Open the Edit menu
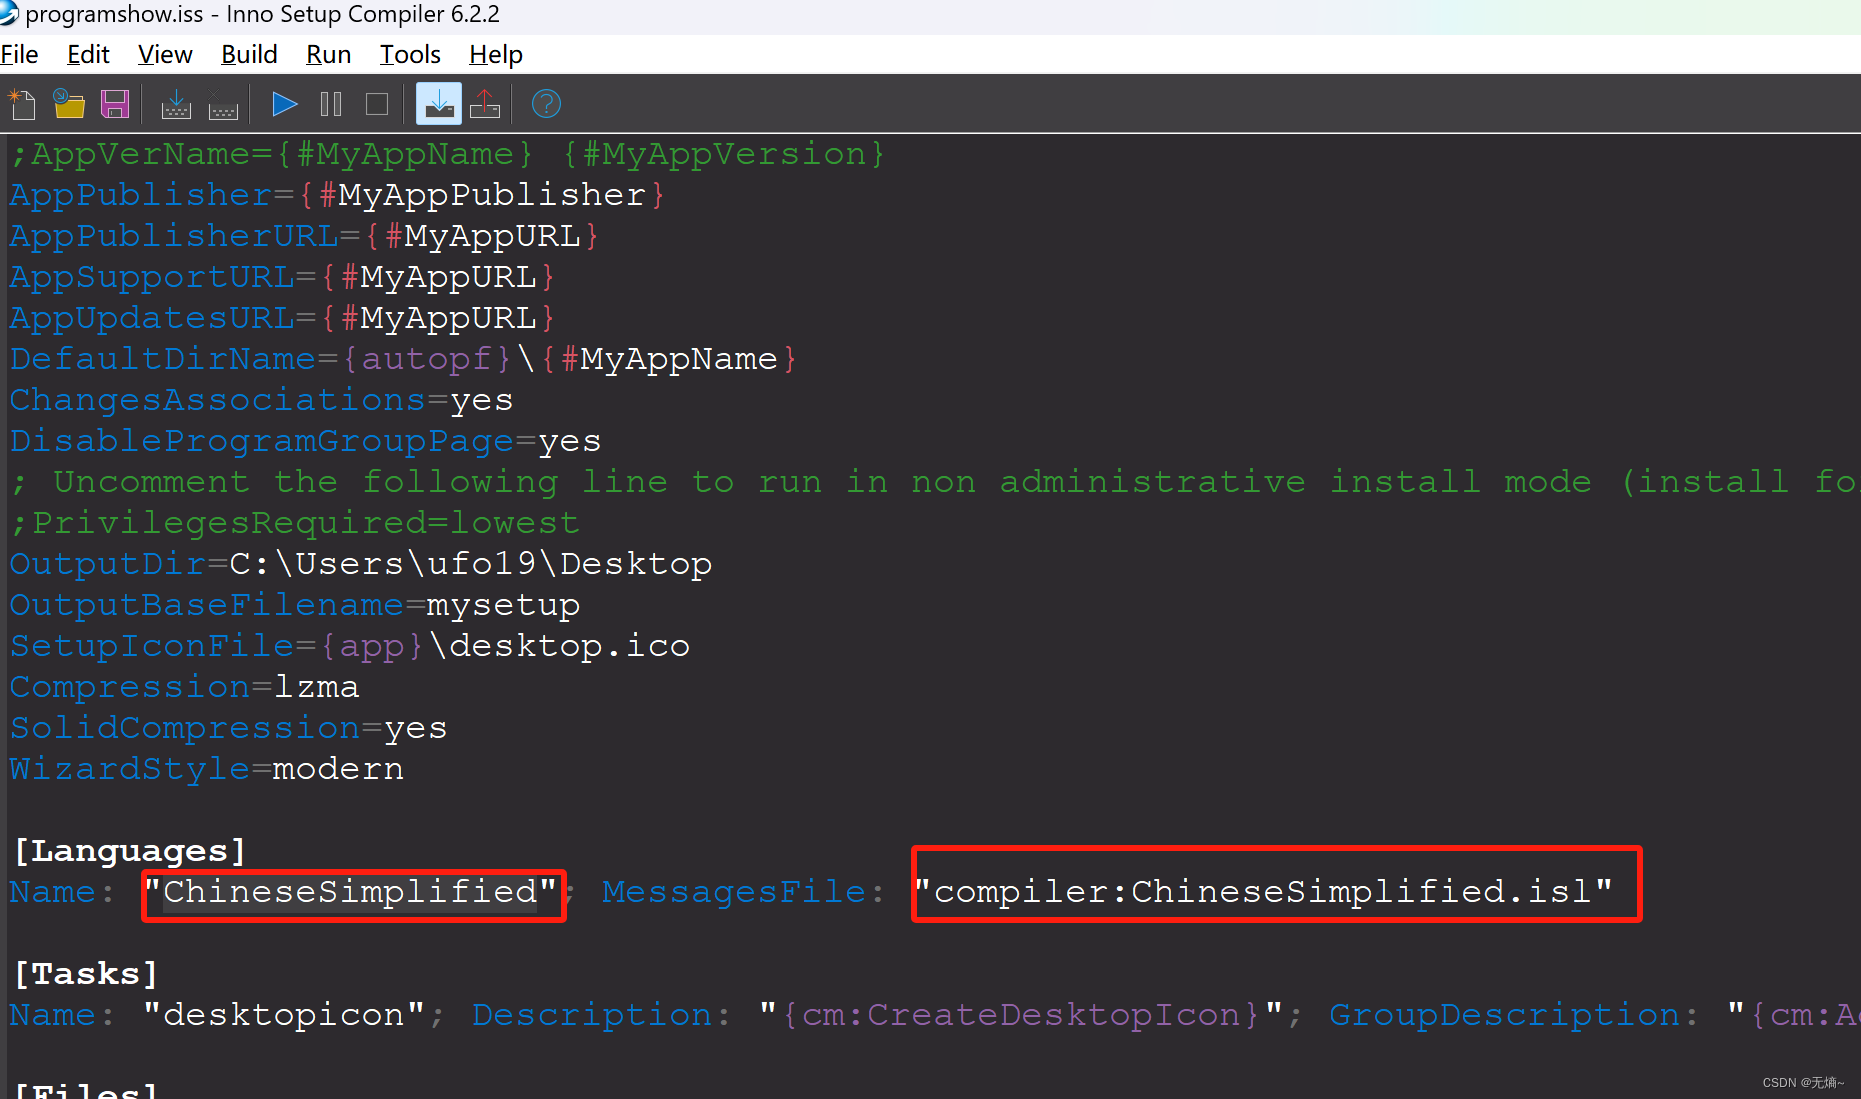 pyautogui.click(x=87, y=54)
